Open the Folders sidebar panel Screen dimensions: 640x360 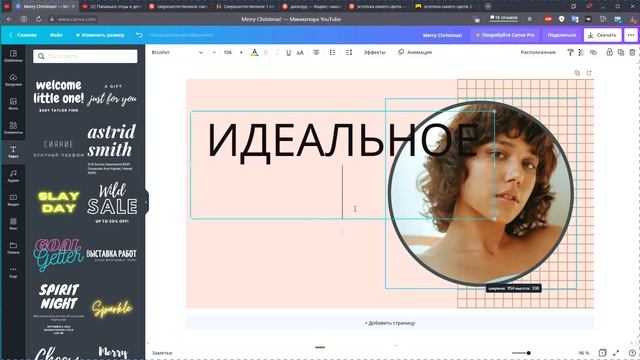pyautogui.click(x=13, y=248)
